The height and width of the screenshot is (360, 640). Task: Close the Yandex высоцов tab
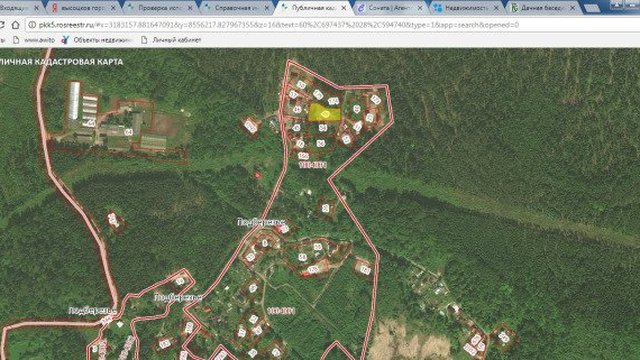tap(113, 8)
